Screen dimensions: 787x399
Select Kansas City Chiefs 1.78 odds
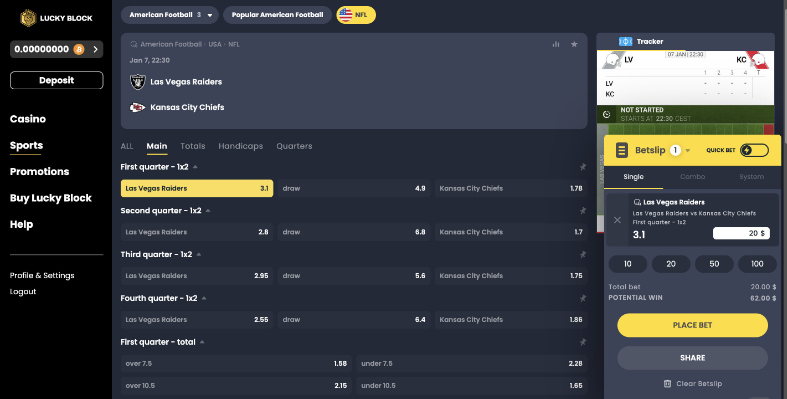click(x=511, y=188)
